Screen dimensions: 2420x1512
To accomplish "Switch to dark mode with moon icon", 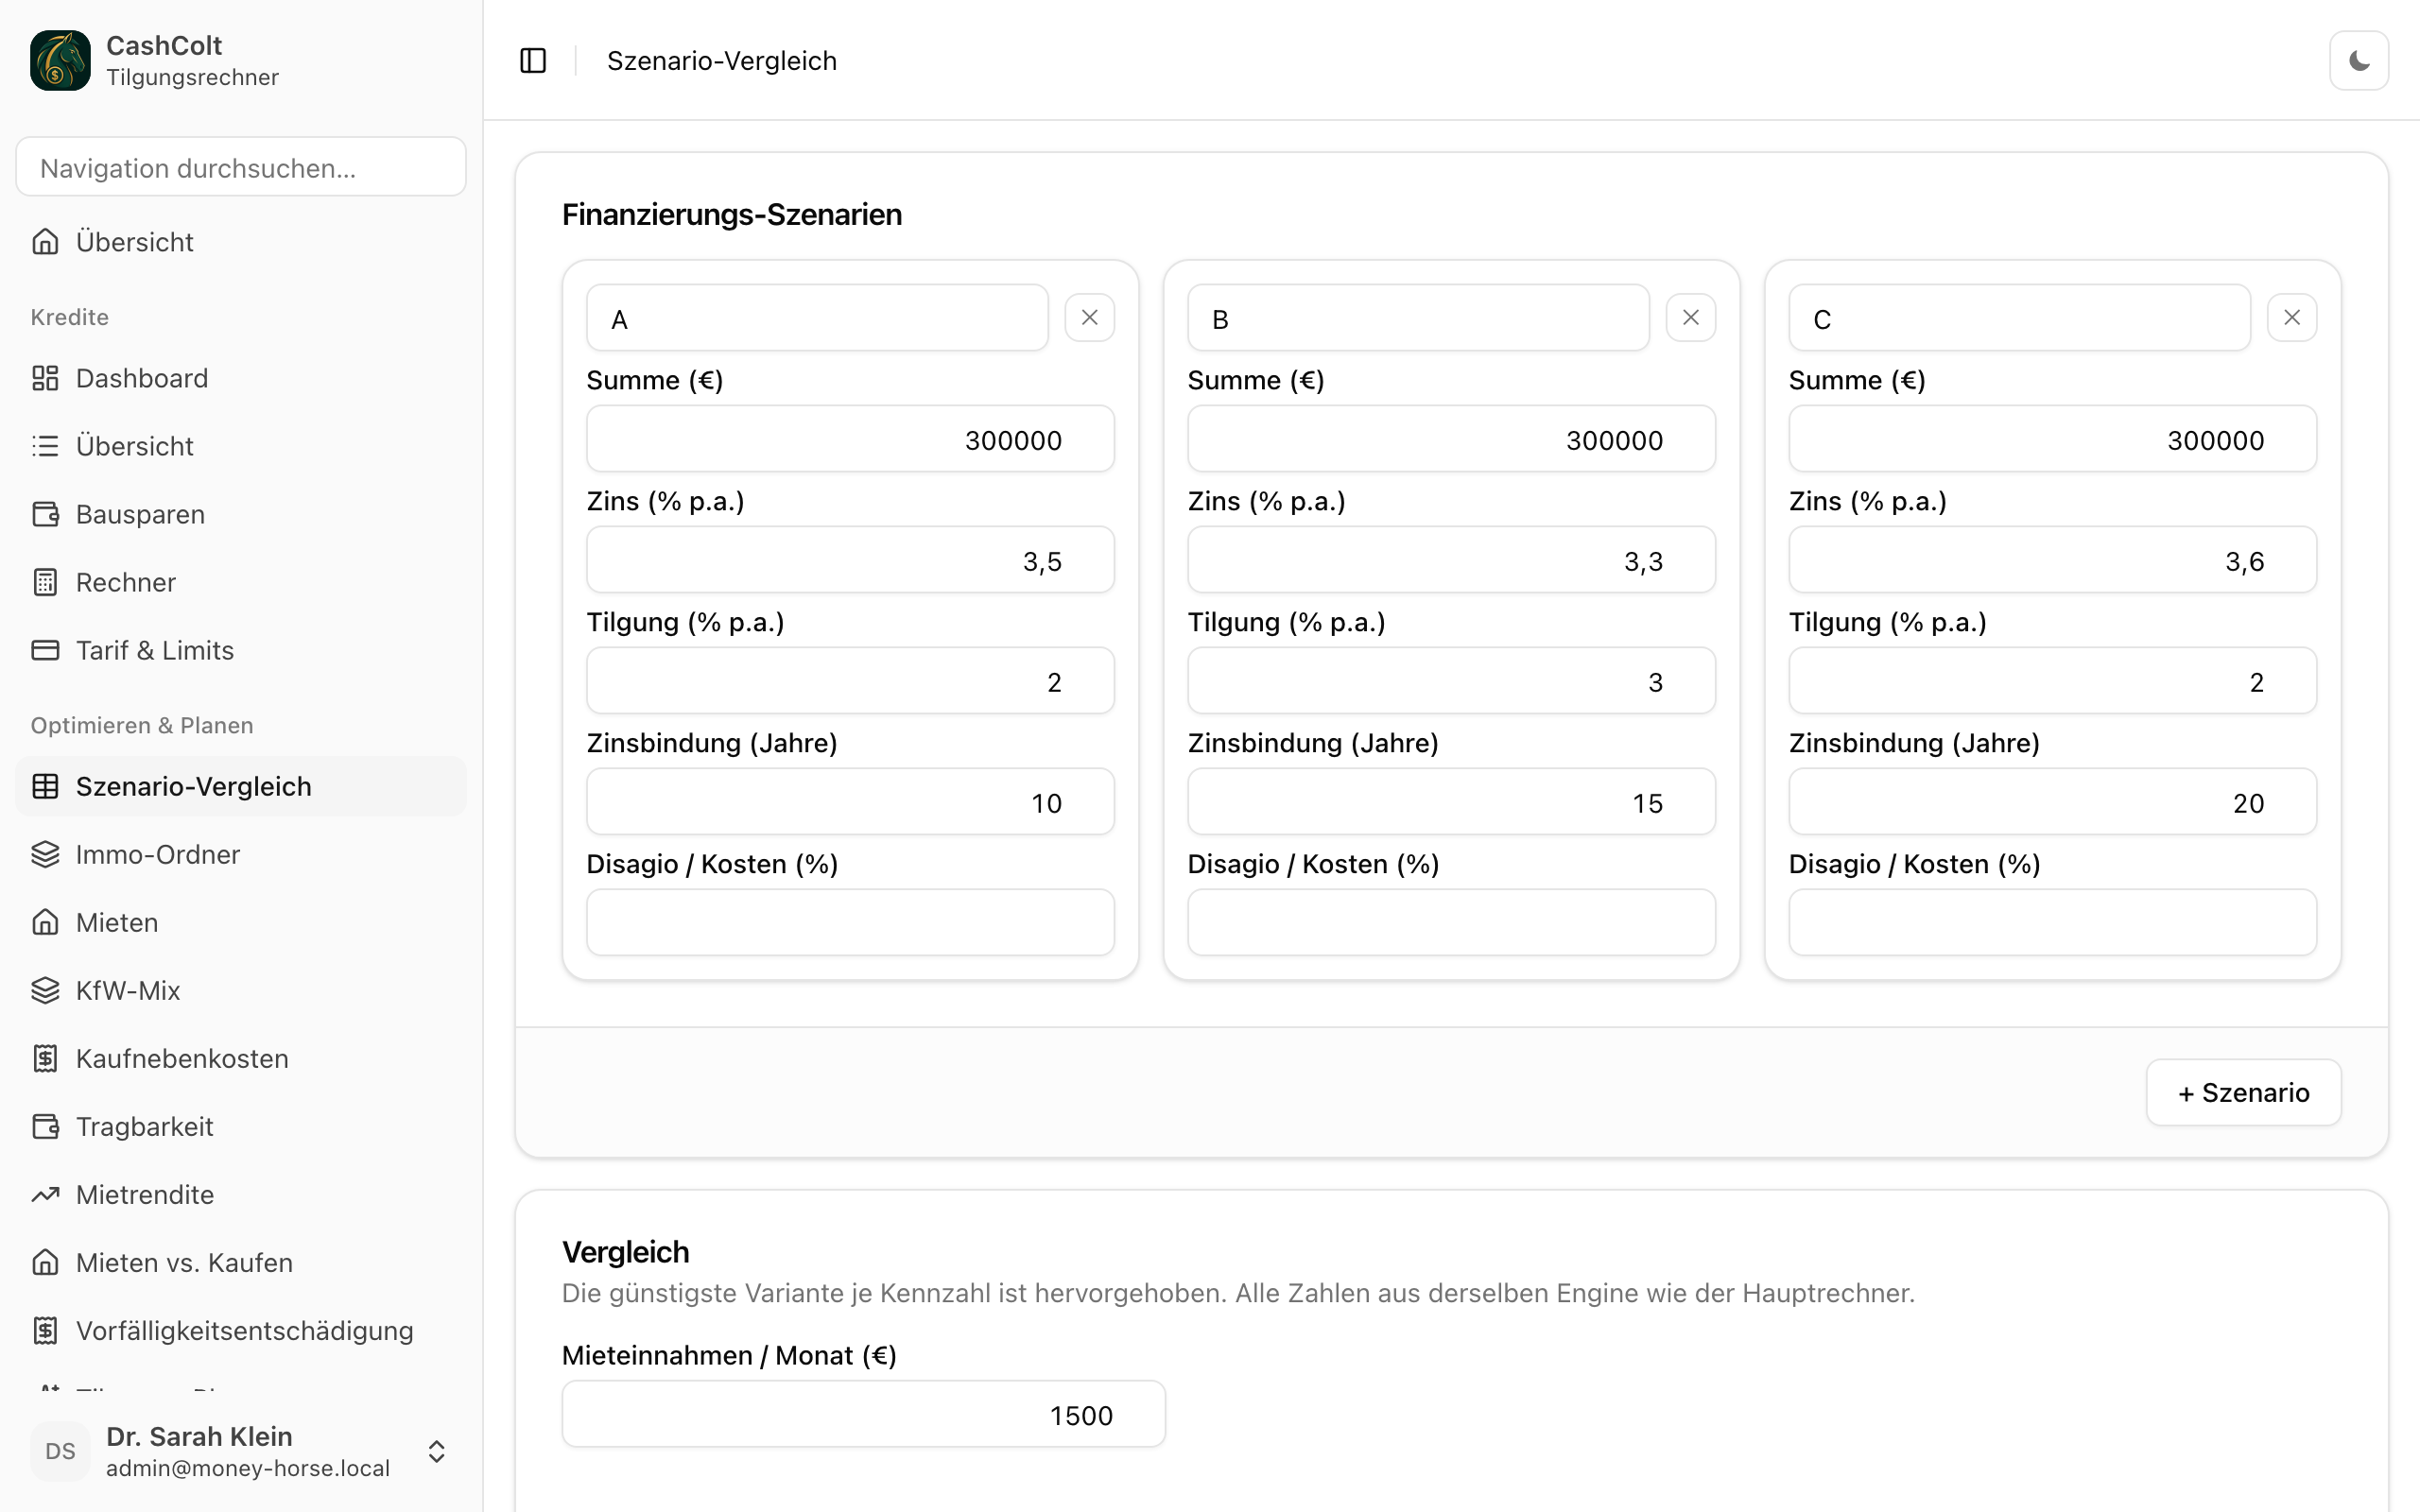I will coord(2359,61).
